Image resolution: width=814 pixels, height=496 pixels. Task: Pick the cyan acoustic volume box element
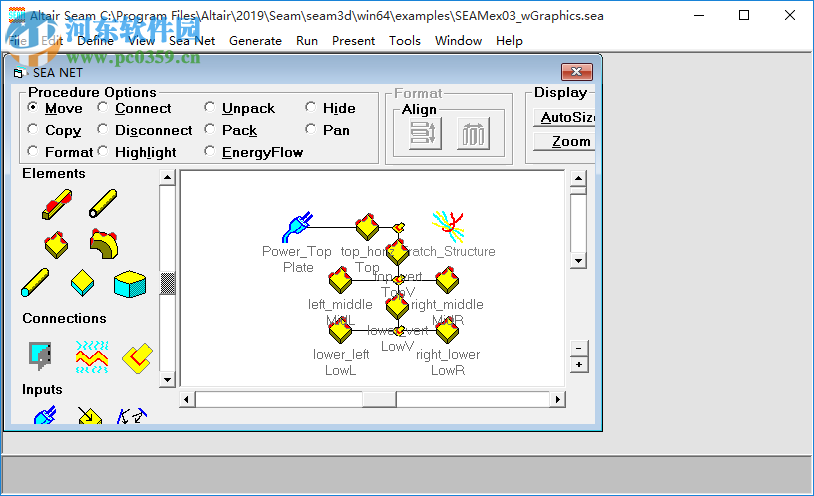[x=130, y=284]
